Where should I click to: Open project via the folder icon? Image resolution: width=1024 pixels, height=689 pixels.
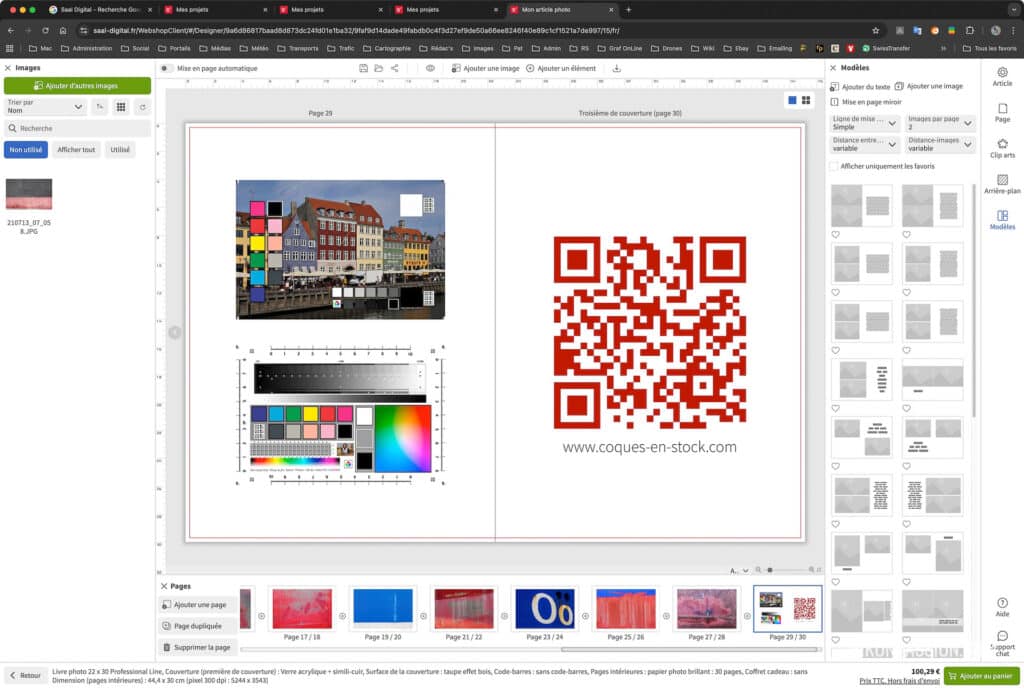coord(379,68)
